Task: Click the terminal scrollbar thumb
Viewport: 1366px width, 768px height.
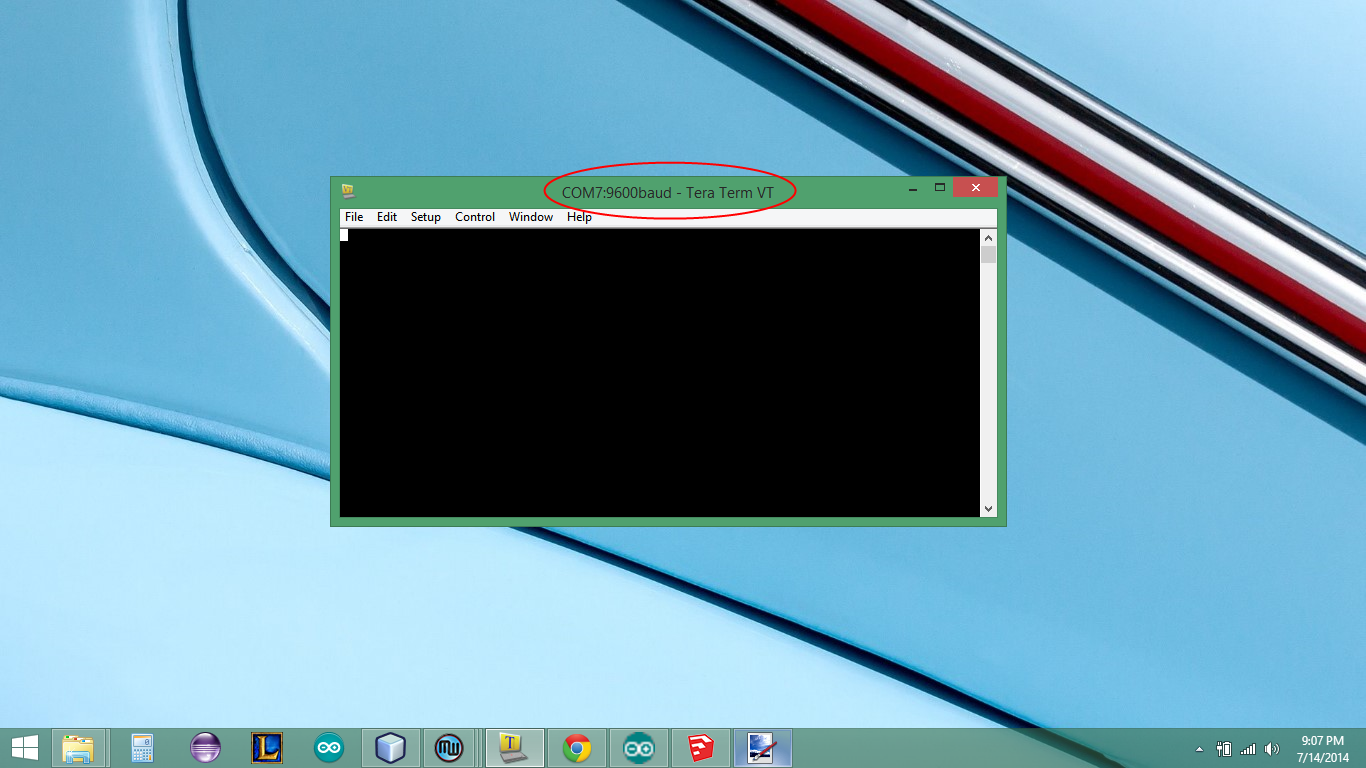Action: 988,255
